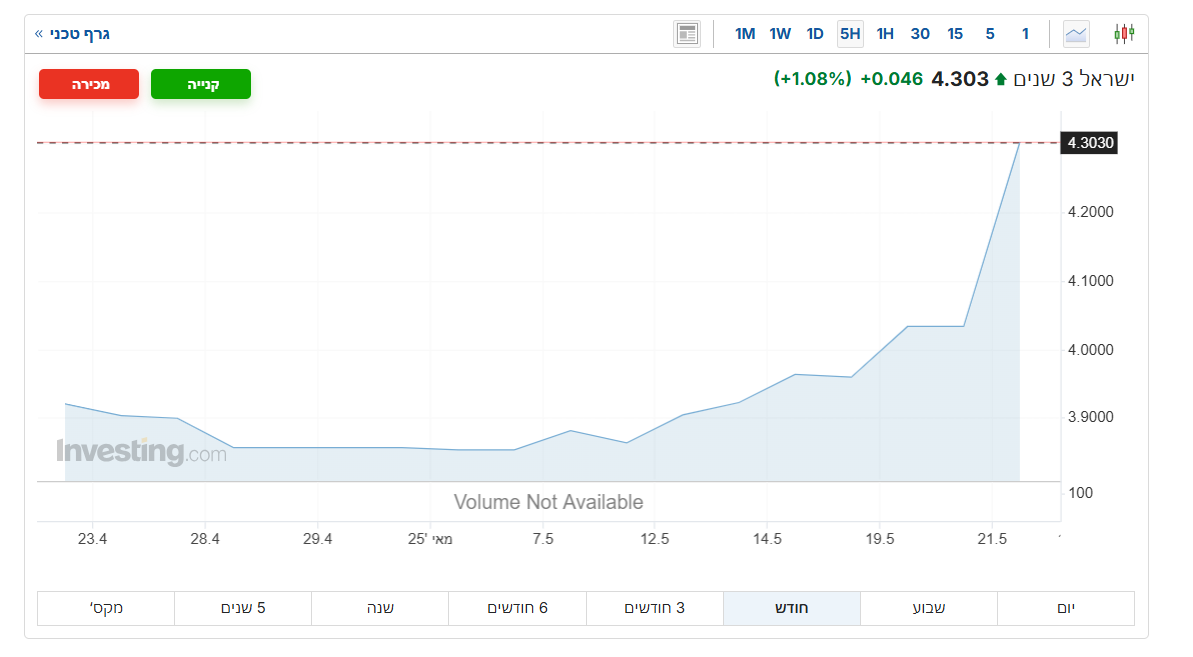
Task: Click the 4.3030 current price marker
Action: 1090,143
